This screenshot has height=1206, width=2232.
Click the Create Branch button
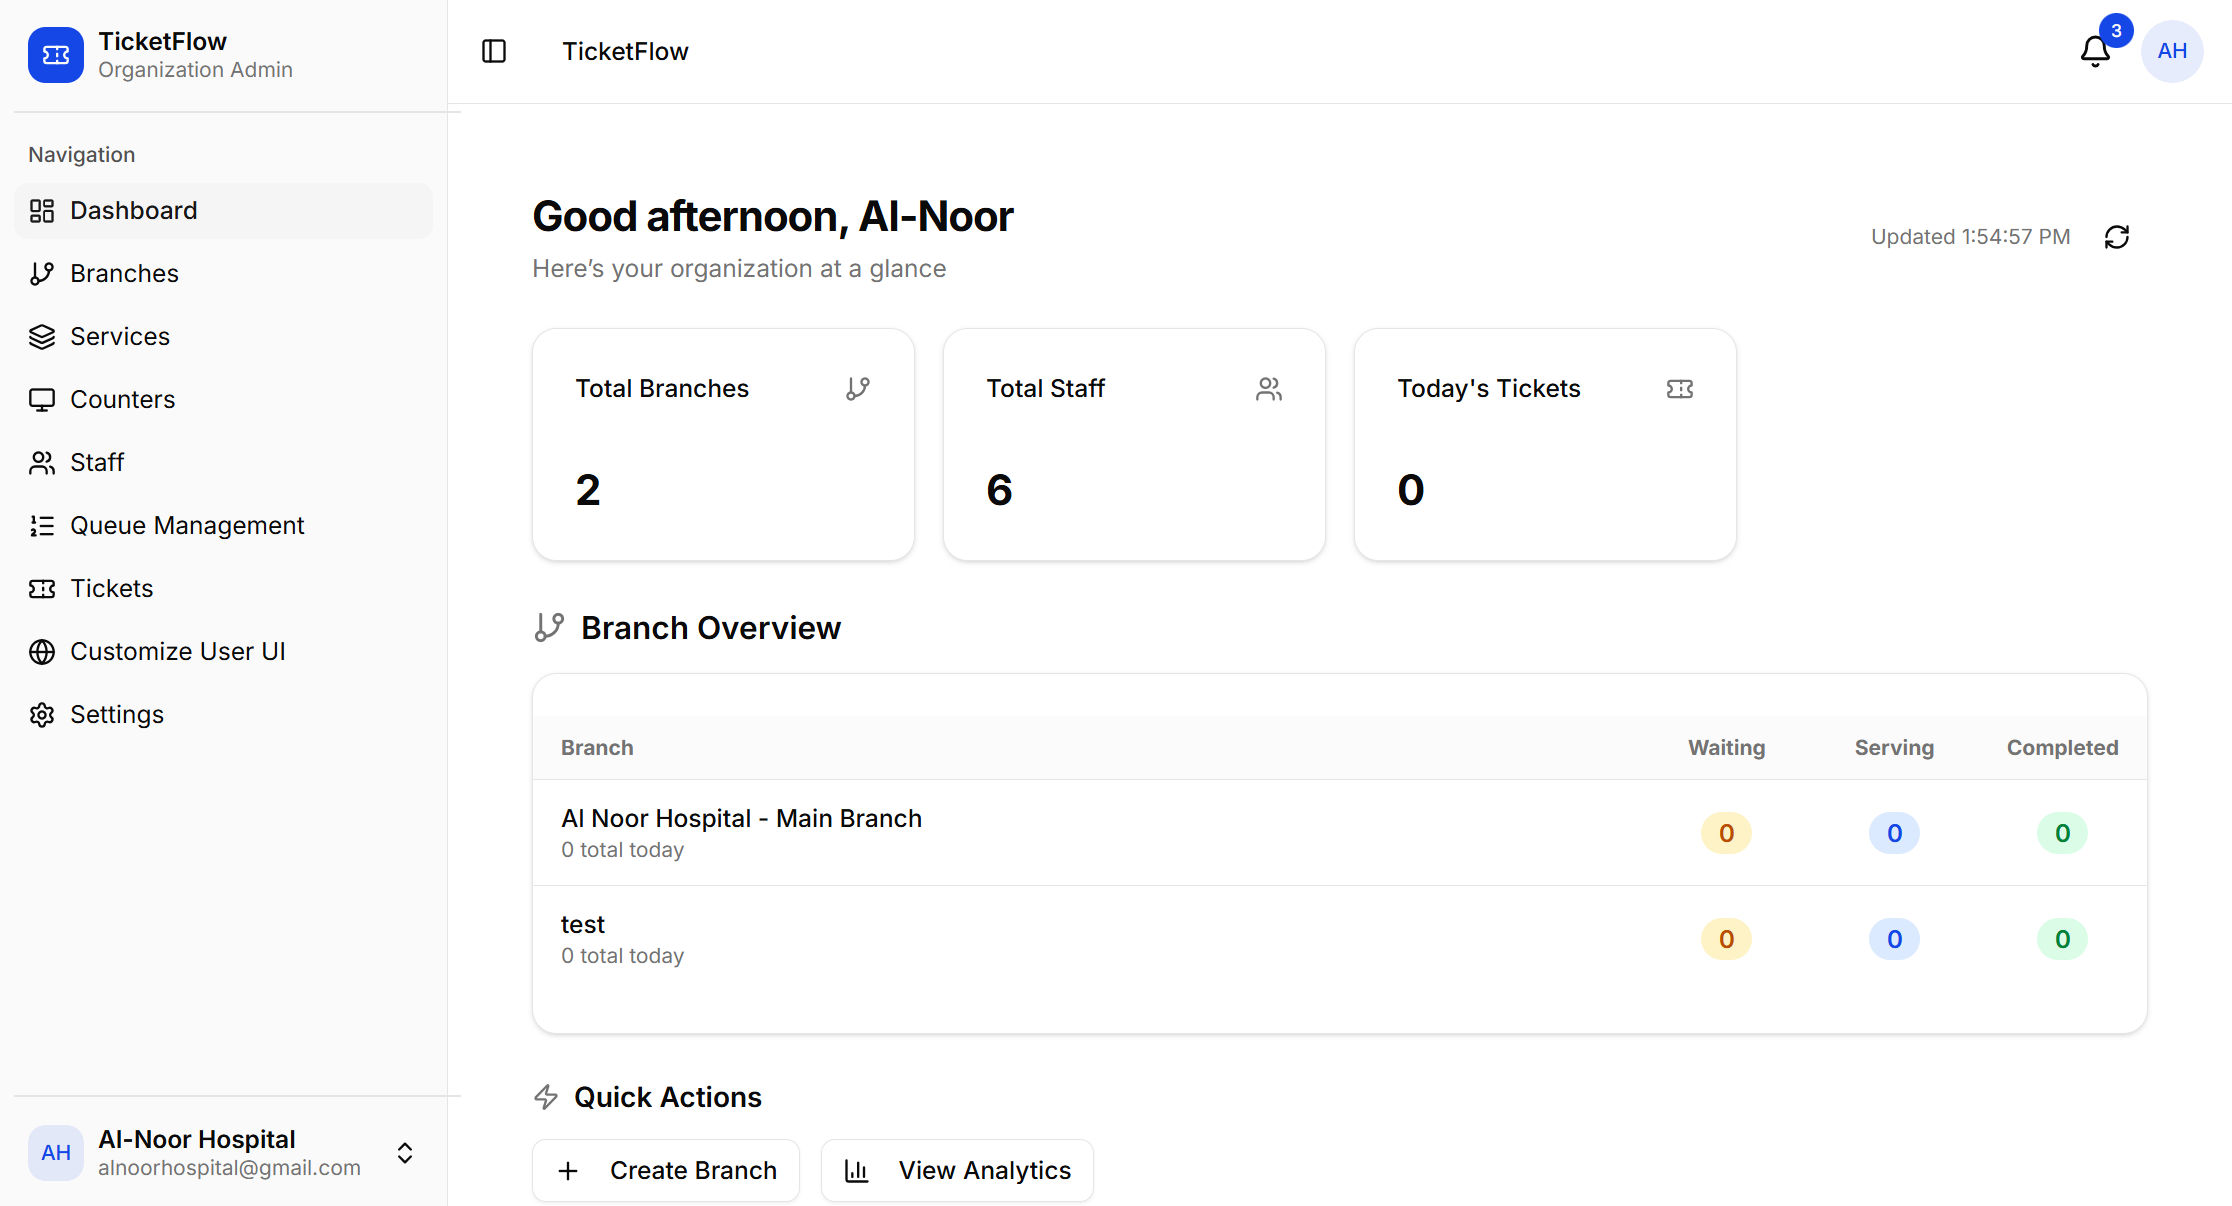coord(665,1170)
